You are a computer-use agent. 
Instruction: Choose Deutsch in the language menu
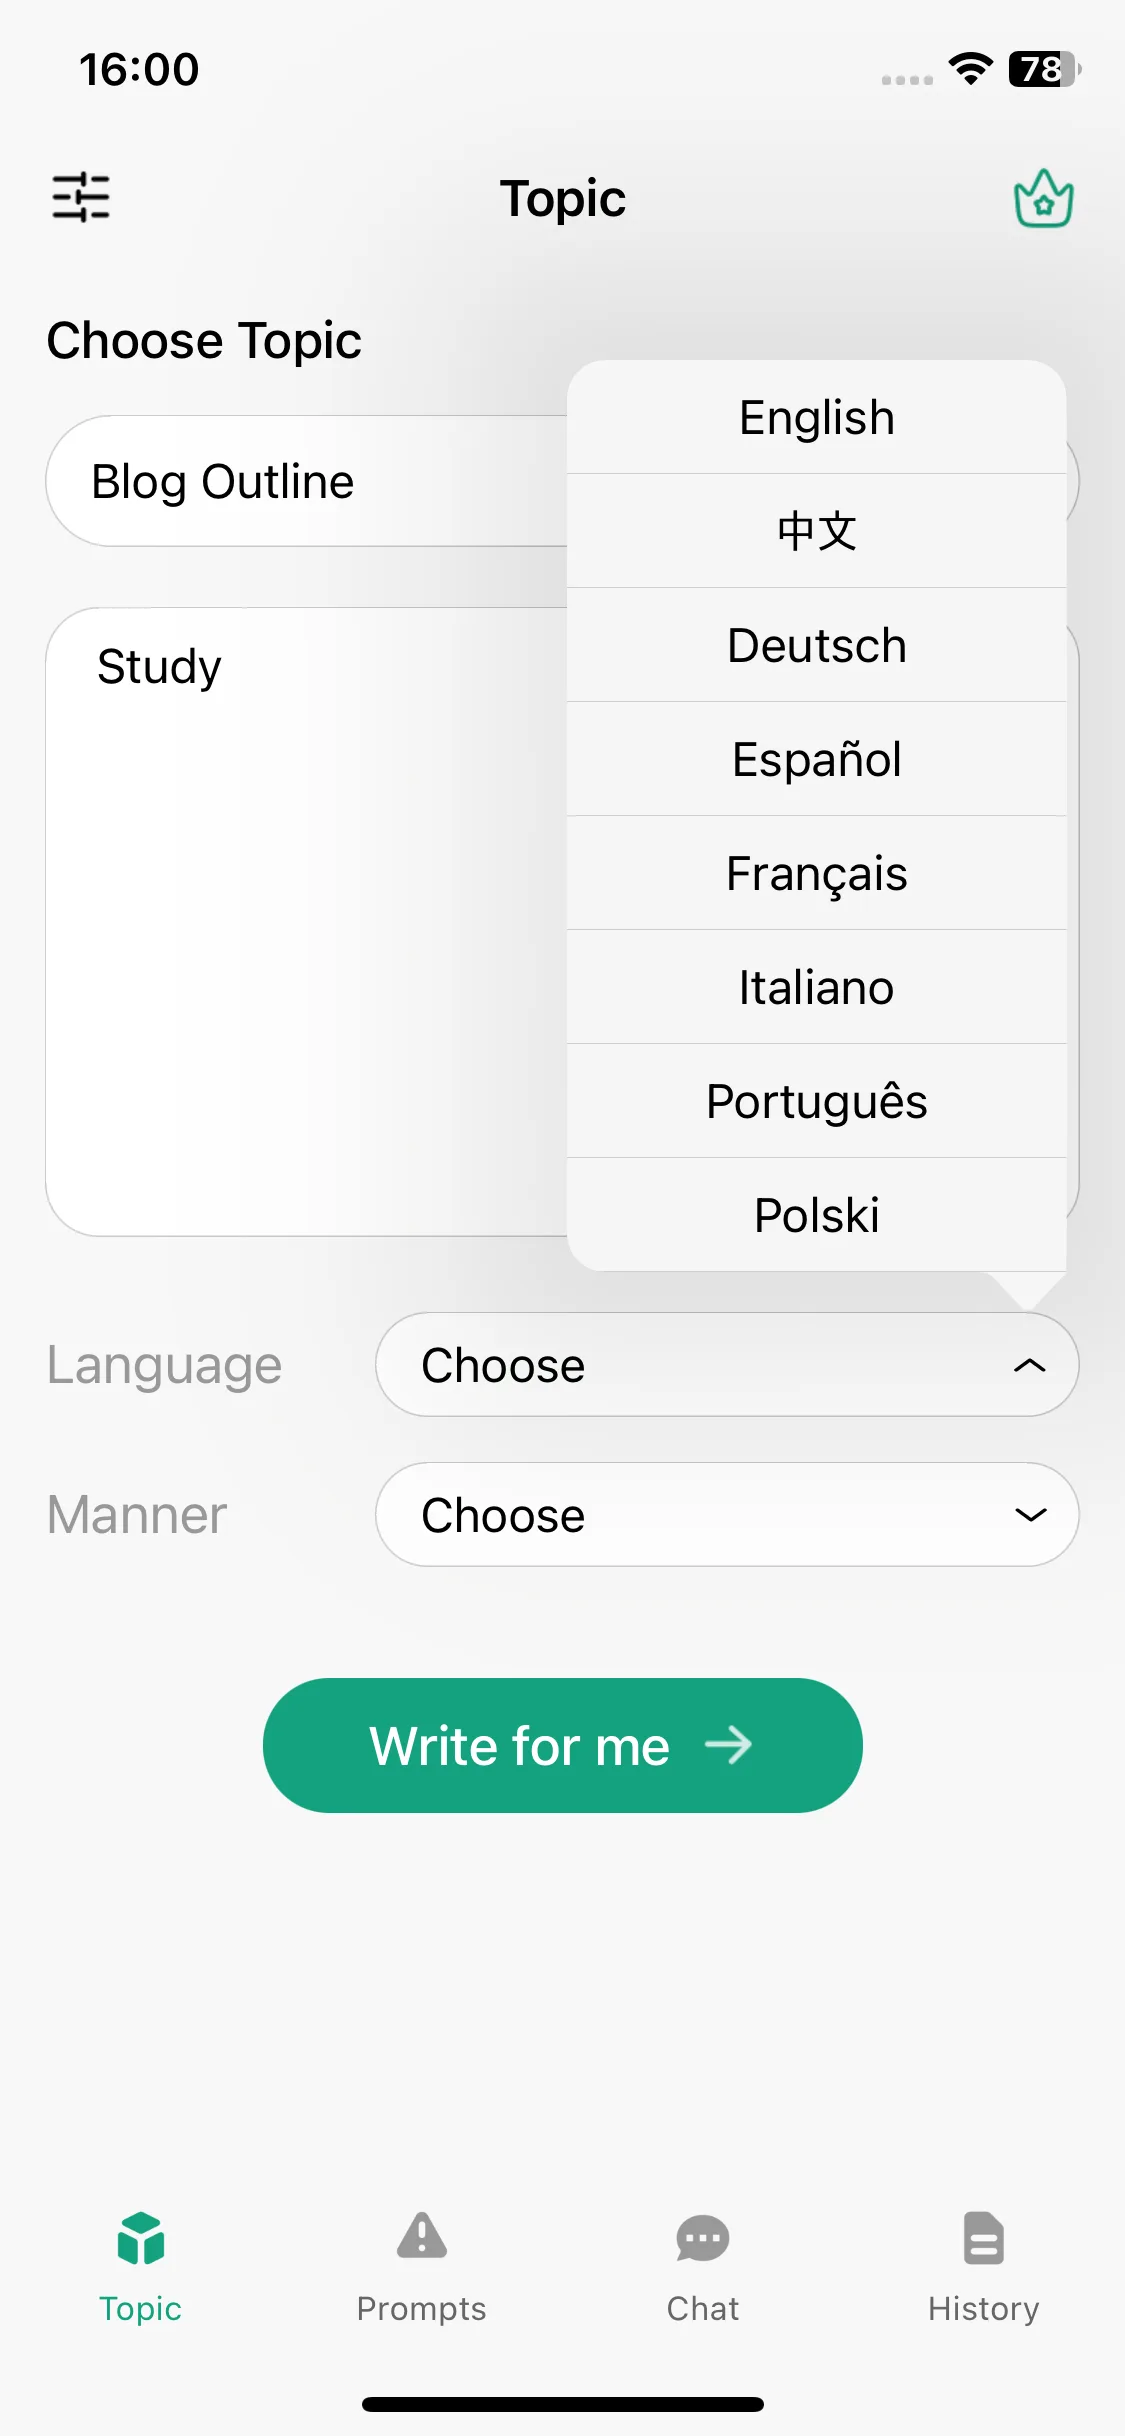coord(816,645)
